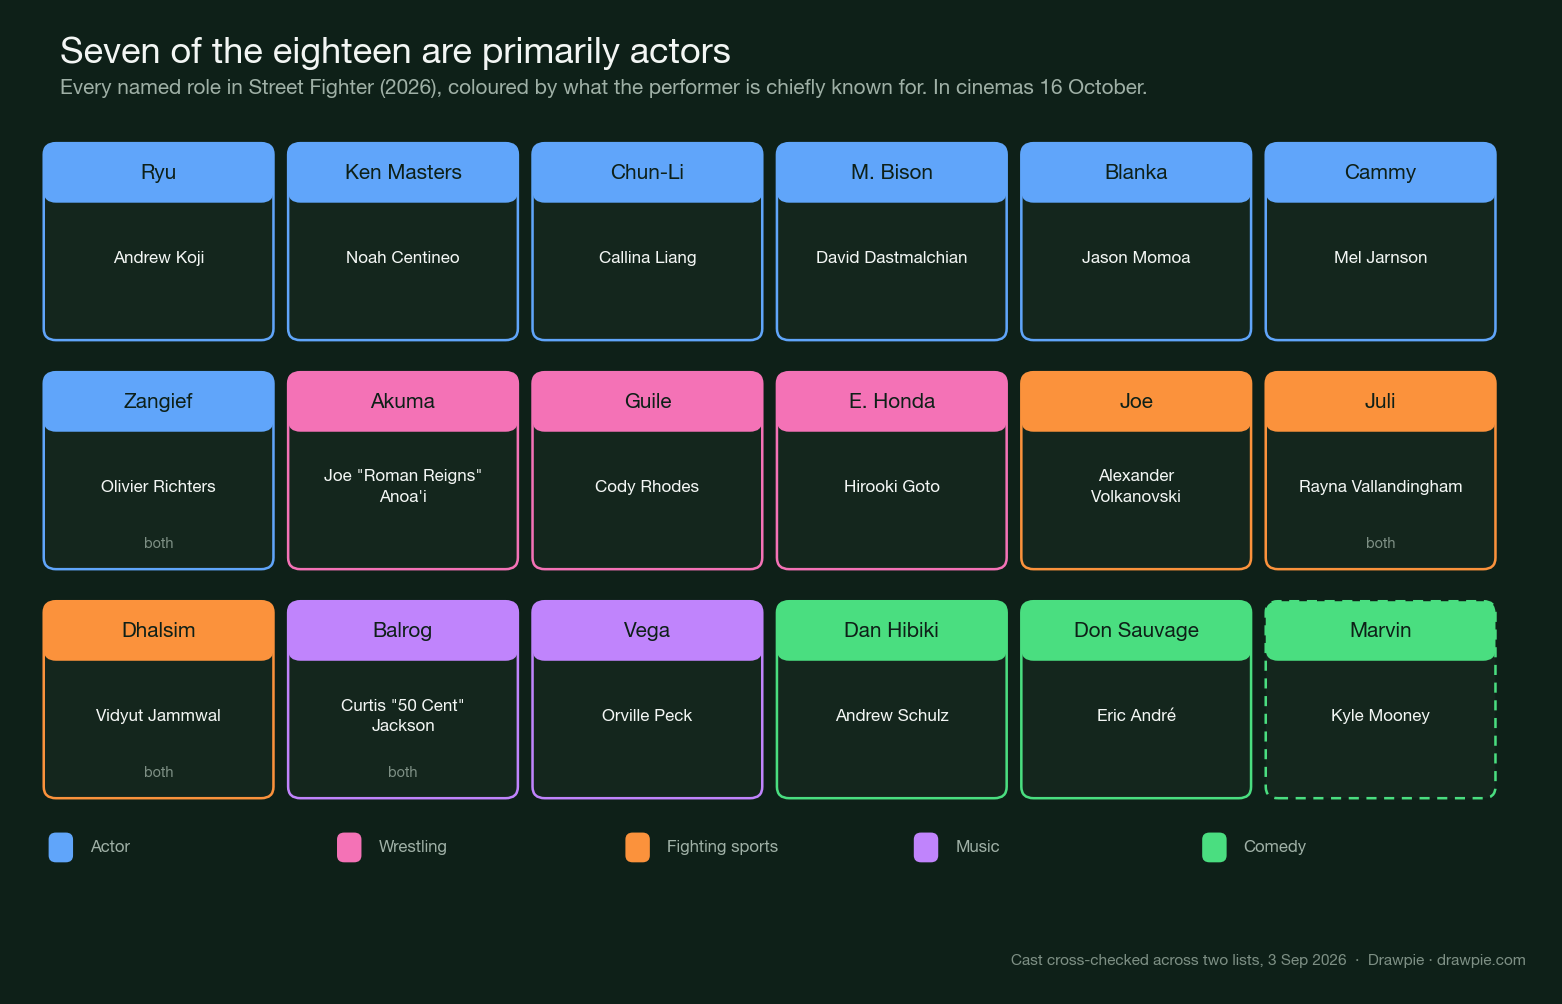Click the pink Wrestling legend swatch
This screenshot has height=1004, width=1562.
[349, 847]
